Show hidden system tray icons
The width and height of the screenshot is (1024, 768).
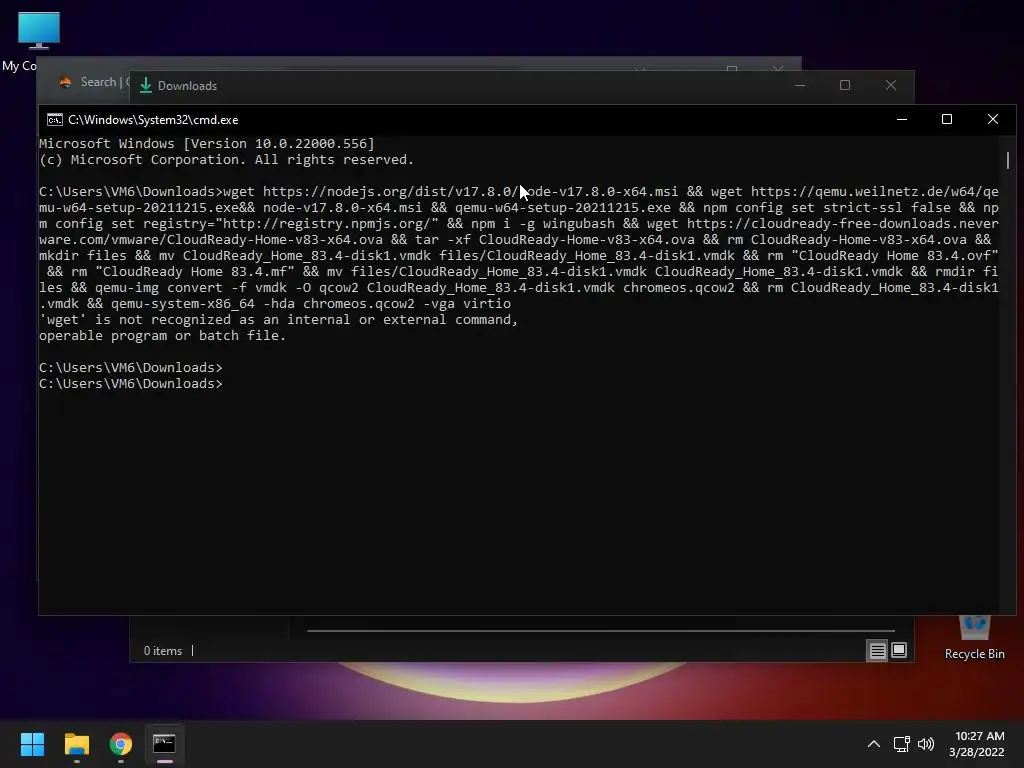pyautogui.click(x=873, y=744)
